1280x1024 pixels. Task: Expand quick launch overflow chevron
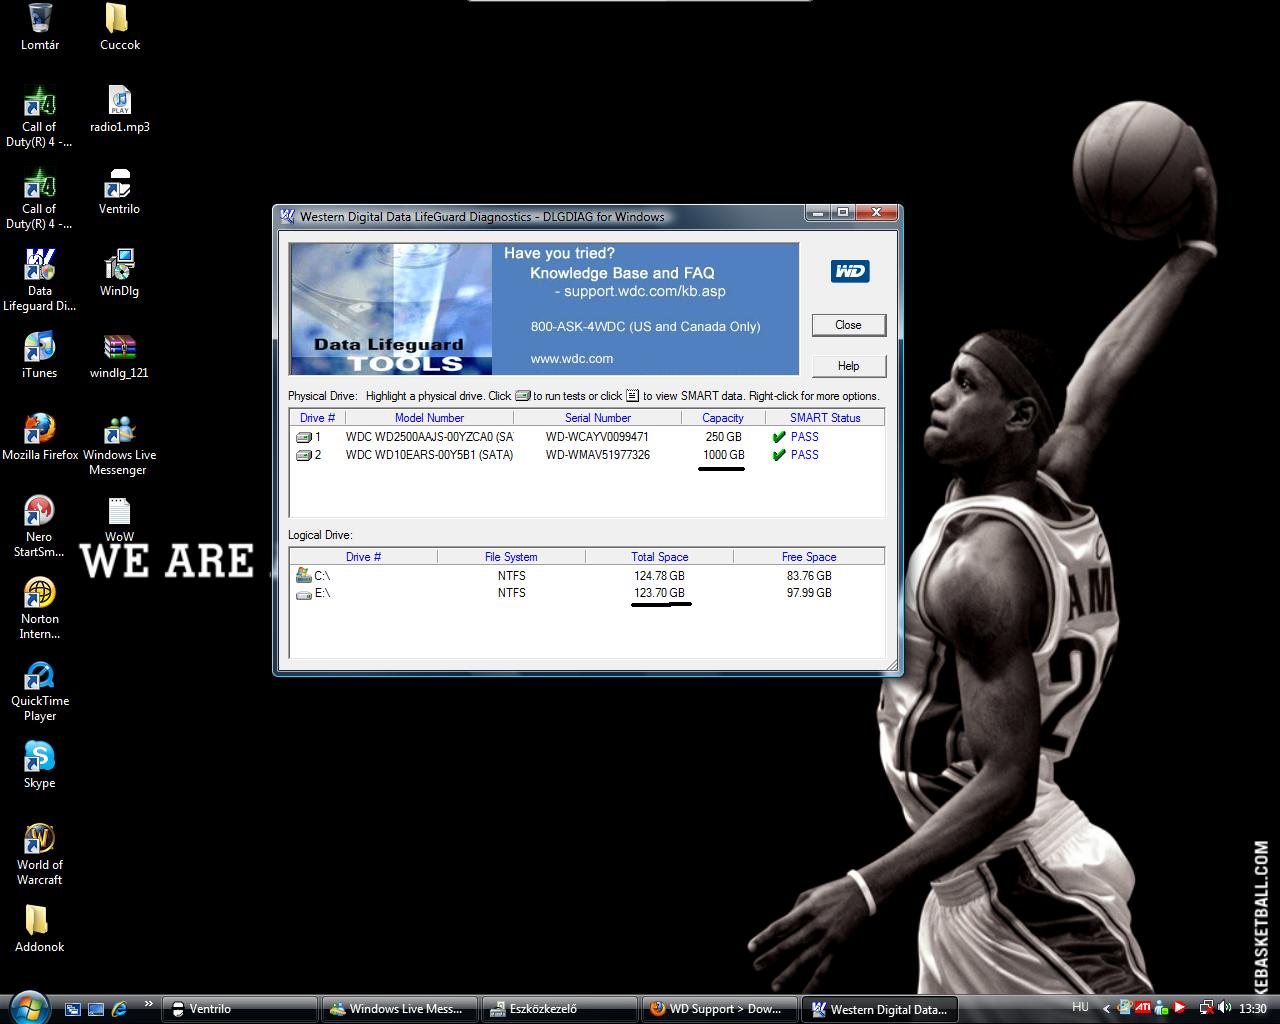[x=148, y=1004]
